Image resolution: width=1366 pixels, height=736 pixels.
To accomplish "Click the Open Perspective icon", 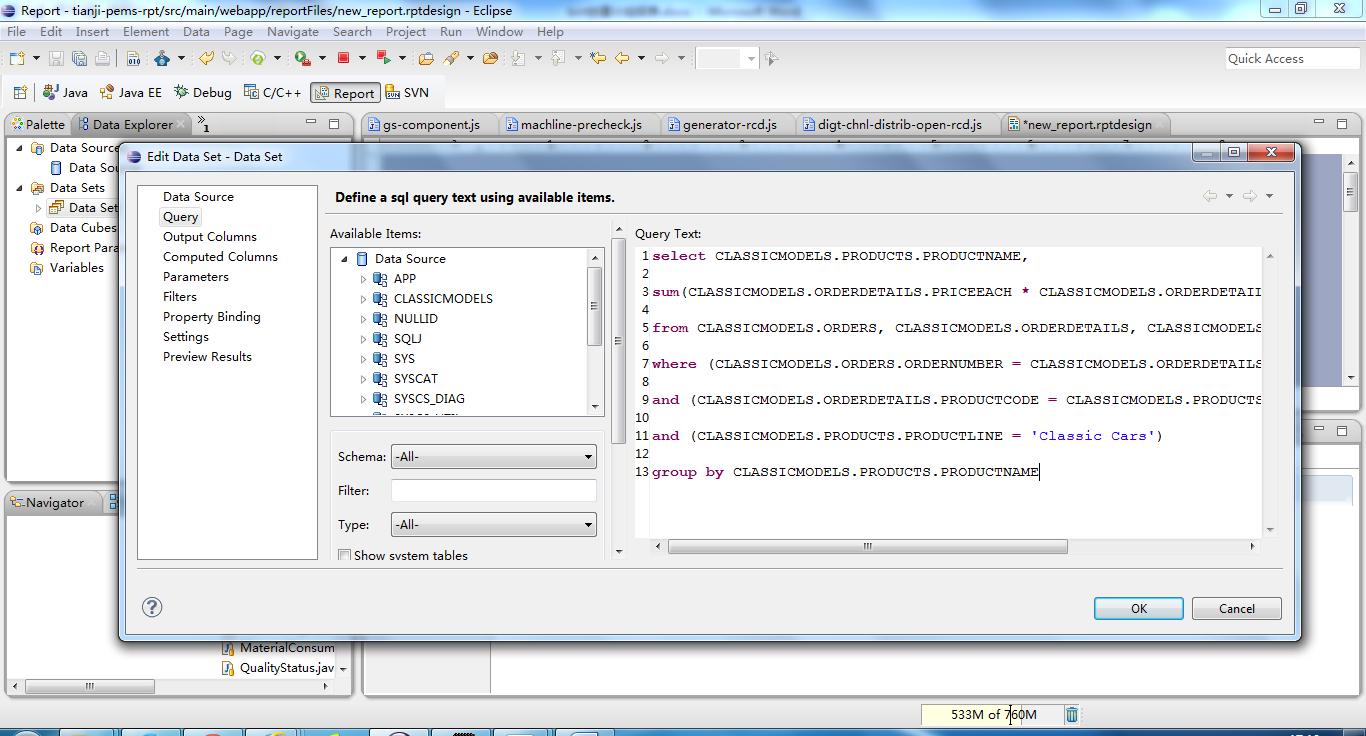I will point(20,92).
